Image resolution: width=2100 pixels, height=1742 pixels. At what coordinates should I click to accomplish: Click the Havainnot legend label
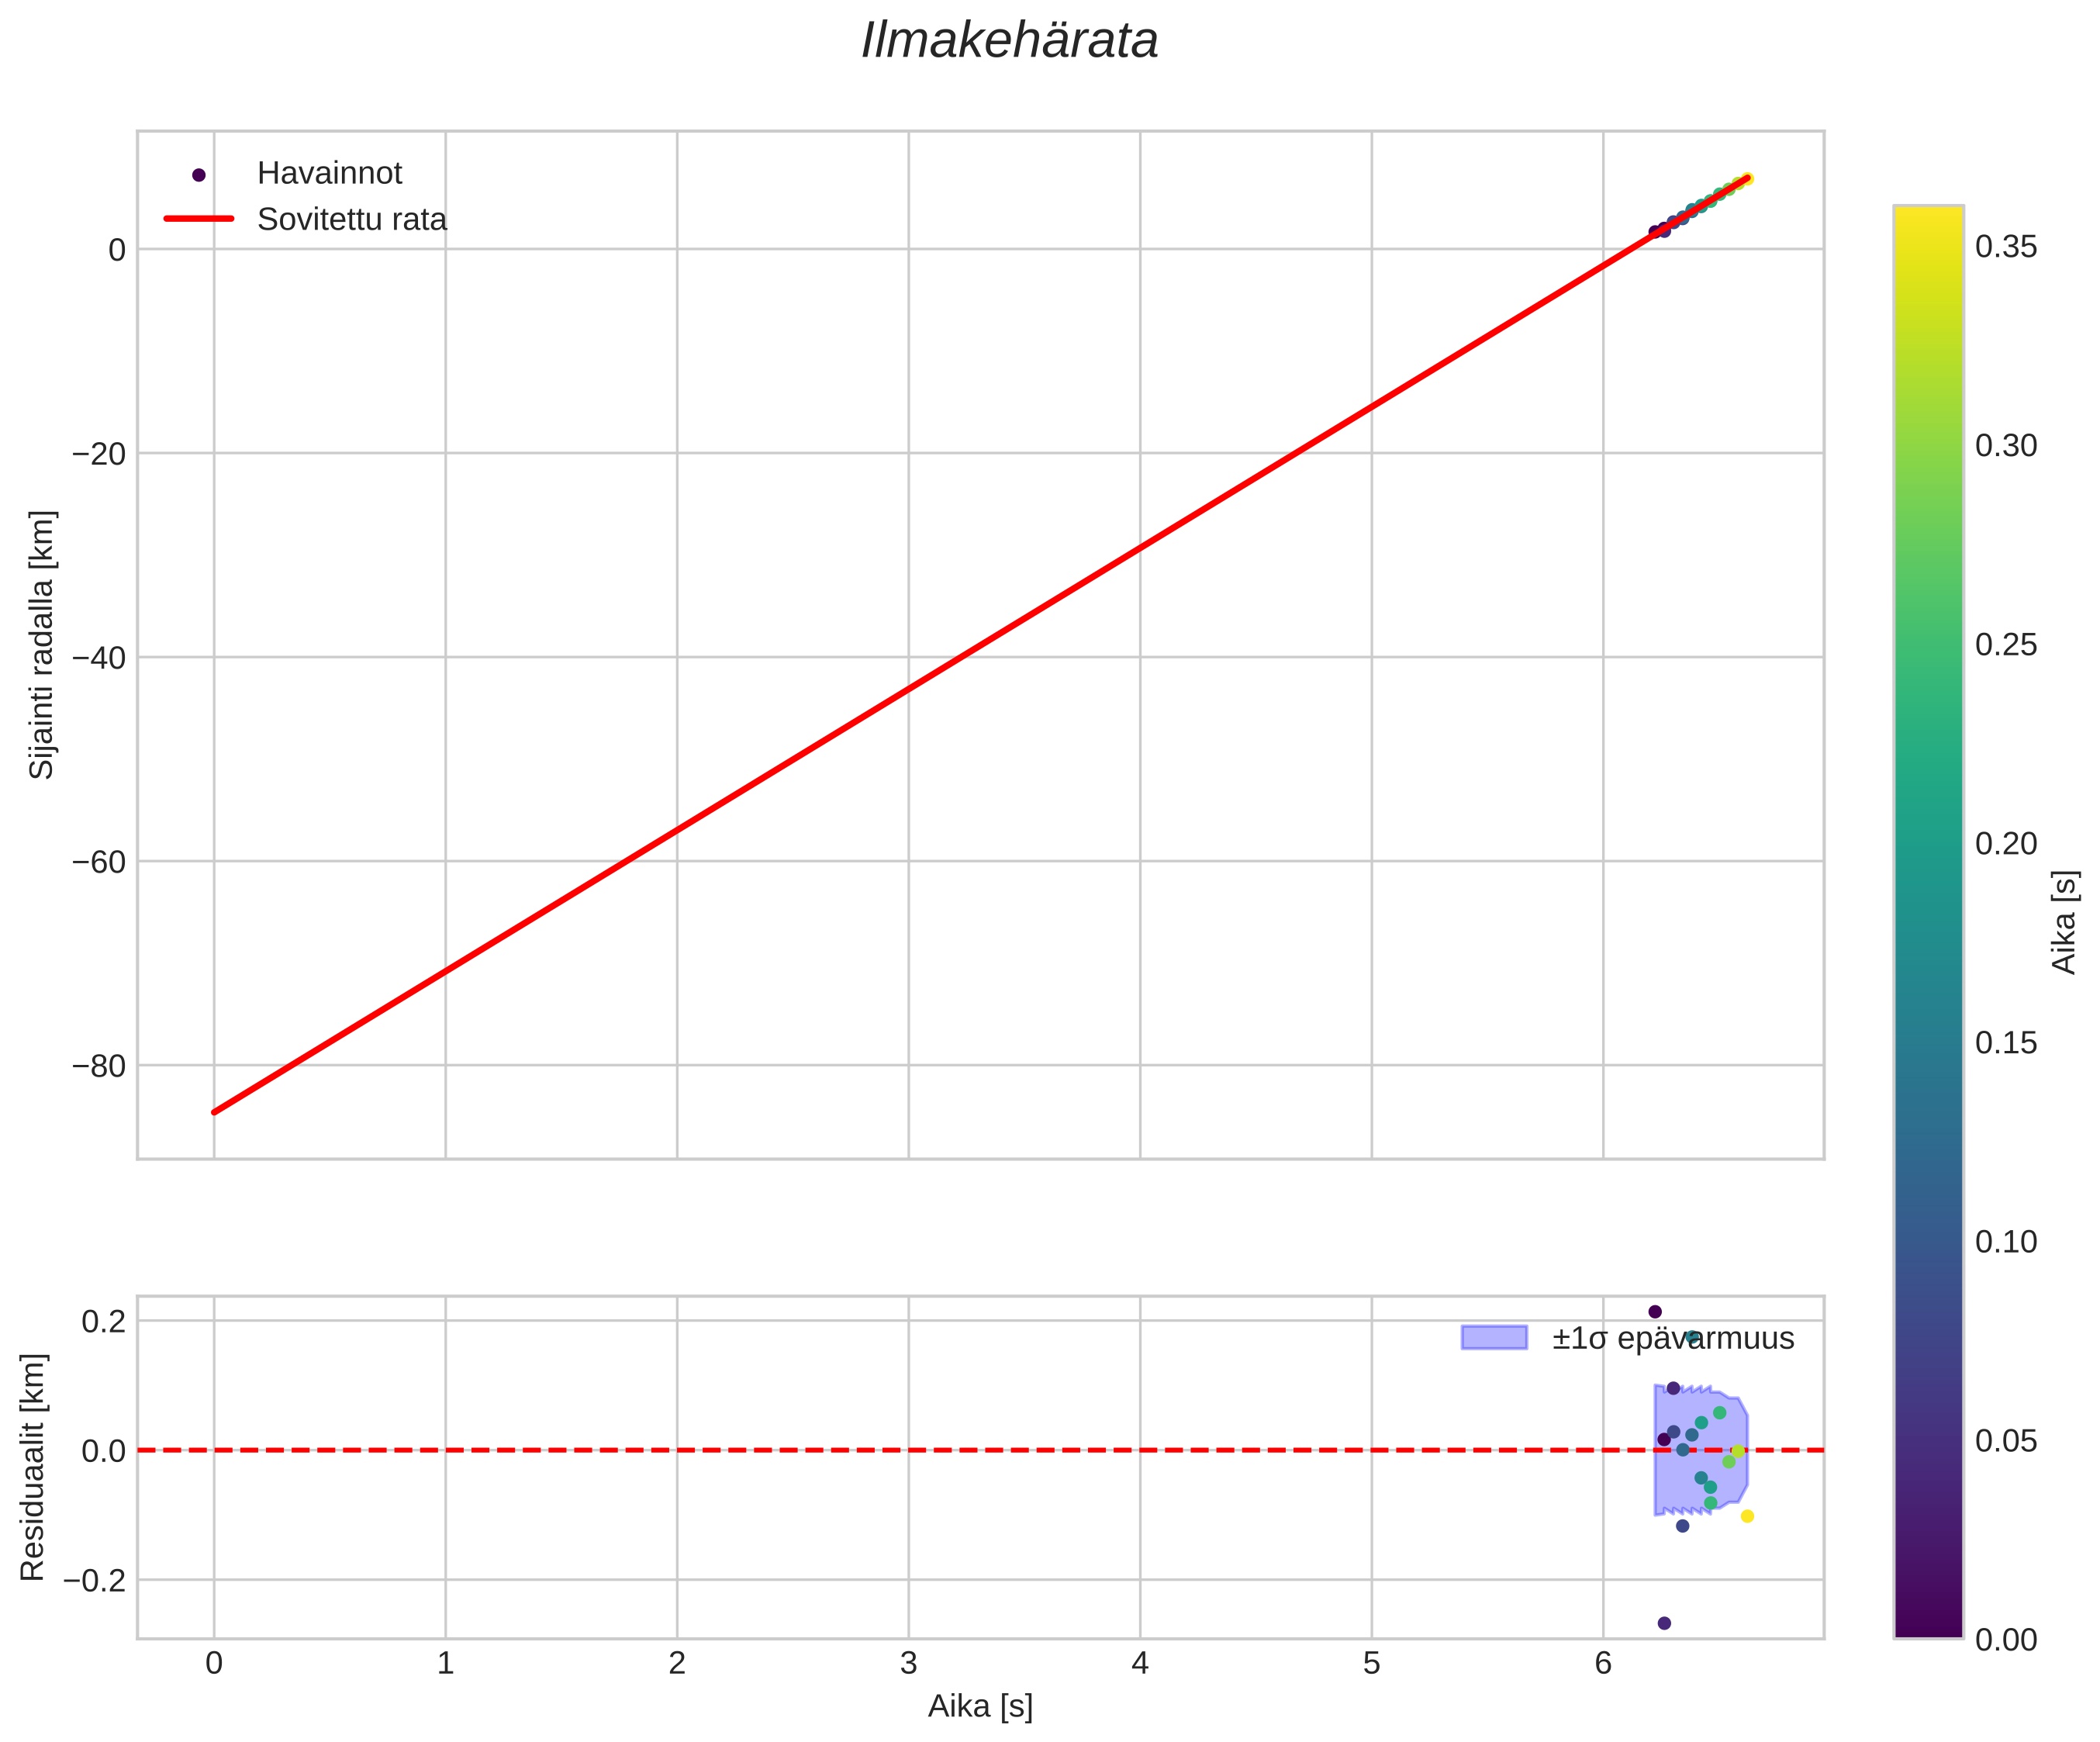(x=329, y=174)
